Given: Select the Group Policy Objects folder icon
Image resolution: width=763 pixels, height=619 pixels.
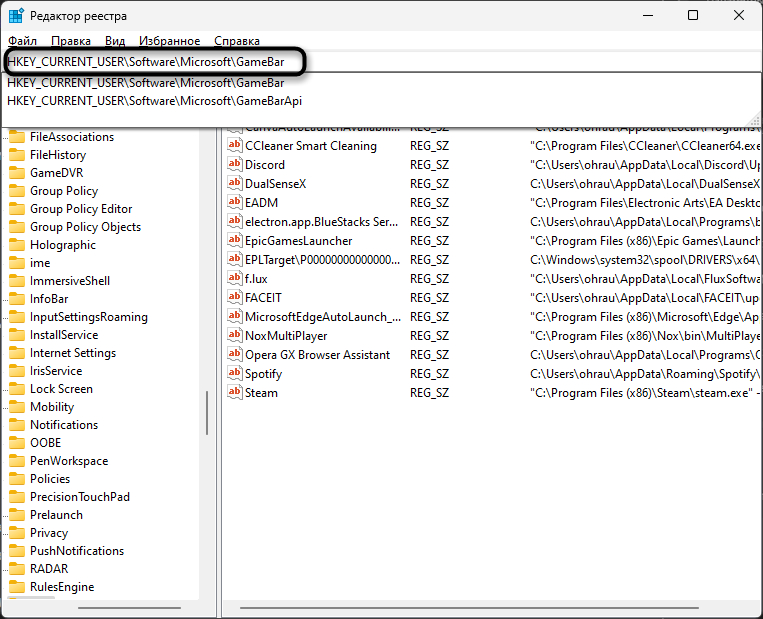Looking at the screenshot, I should pyautogui.click(x=17, y=227).
